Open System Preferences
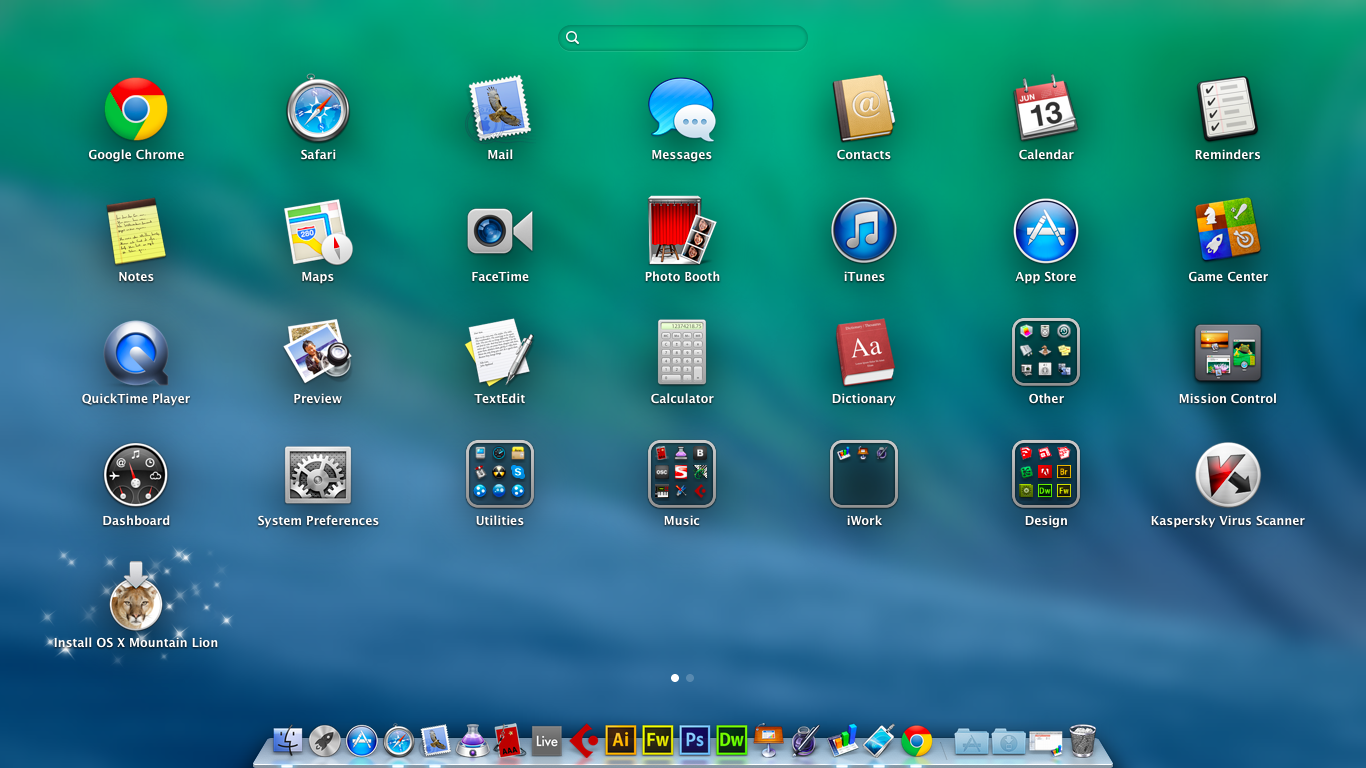The image size is (1366, 768). coord(318,475)
